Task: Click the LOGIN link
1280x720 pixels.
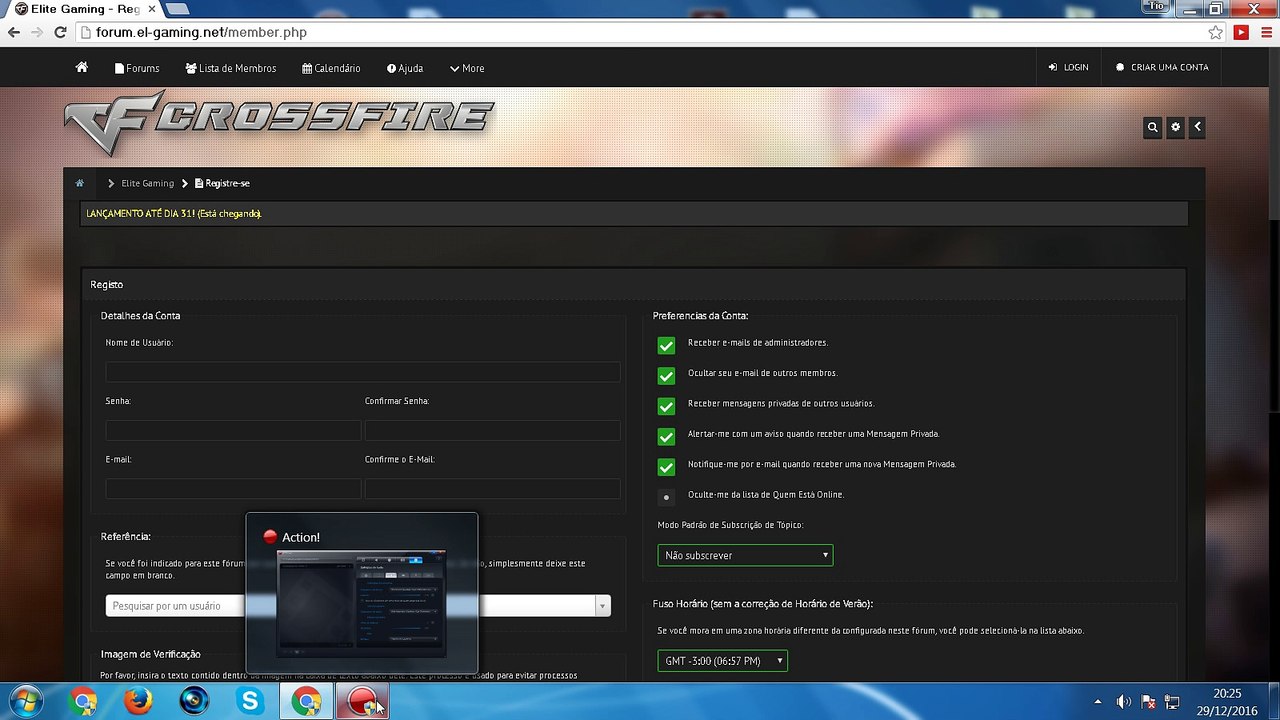Action: [x=1068, y=67]
